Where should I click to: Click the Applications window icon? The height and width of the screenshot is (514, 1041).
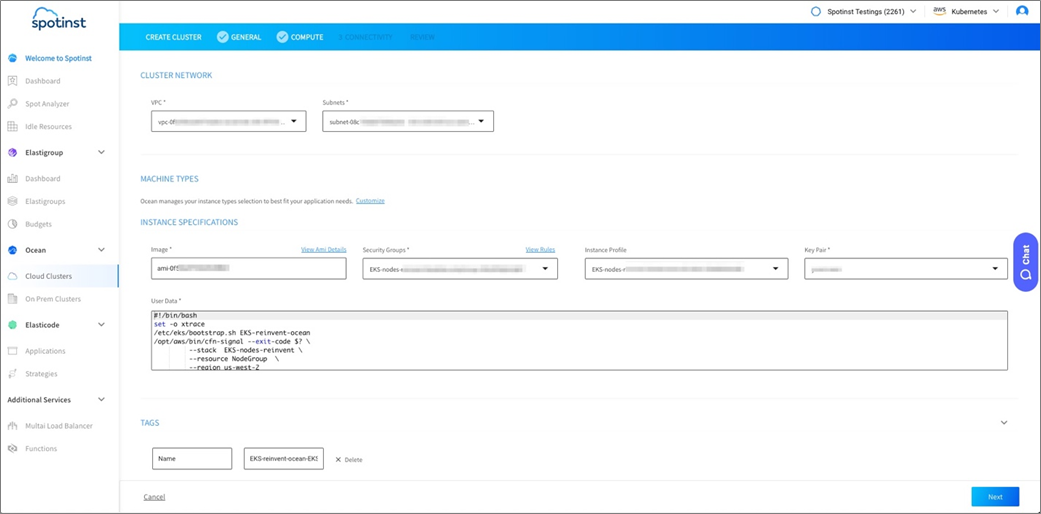tap(12, 351)
